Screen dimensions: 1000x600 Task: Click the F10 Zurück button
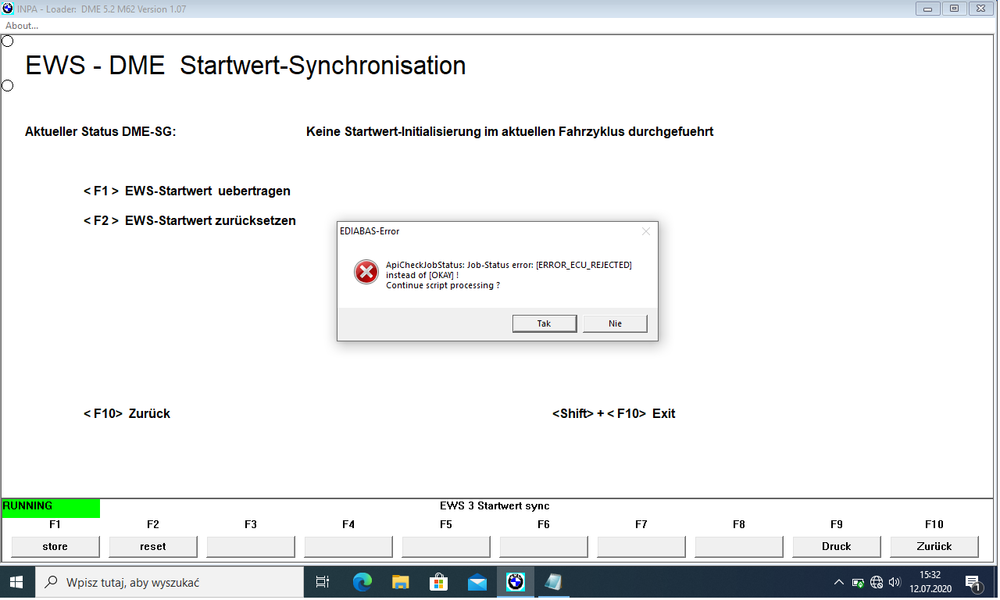(934, 546)
